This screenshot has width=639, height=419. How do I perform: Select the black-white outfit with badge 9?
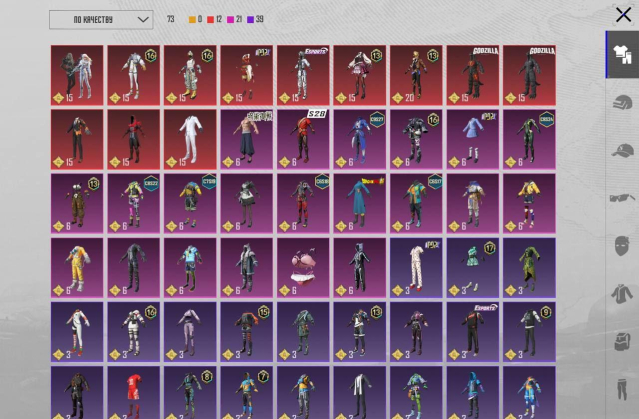[x=529, y=332]
